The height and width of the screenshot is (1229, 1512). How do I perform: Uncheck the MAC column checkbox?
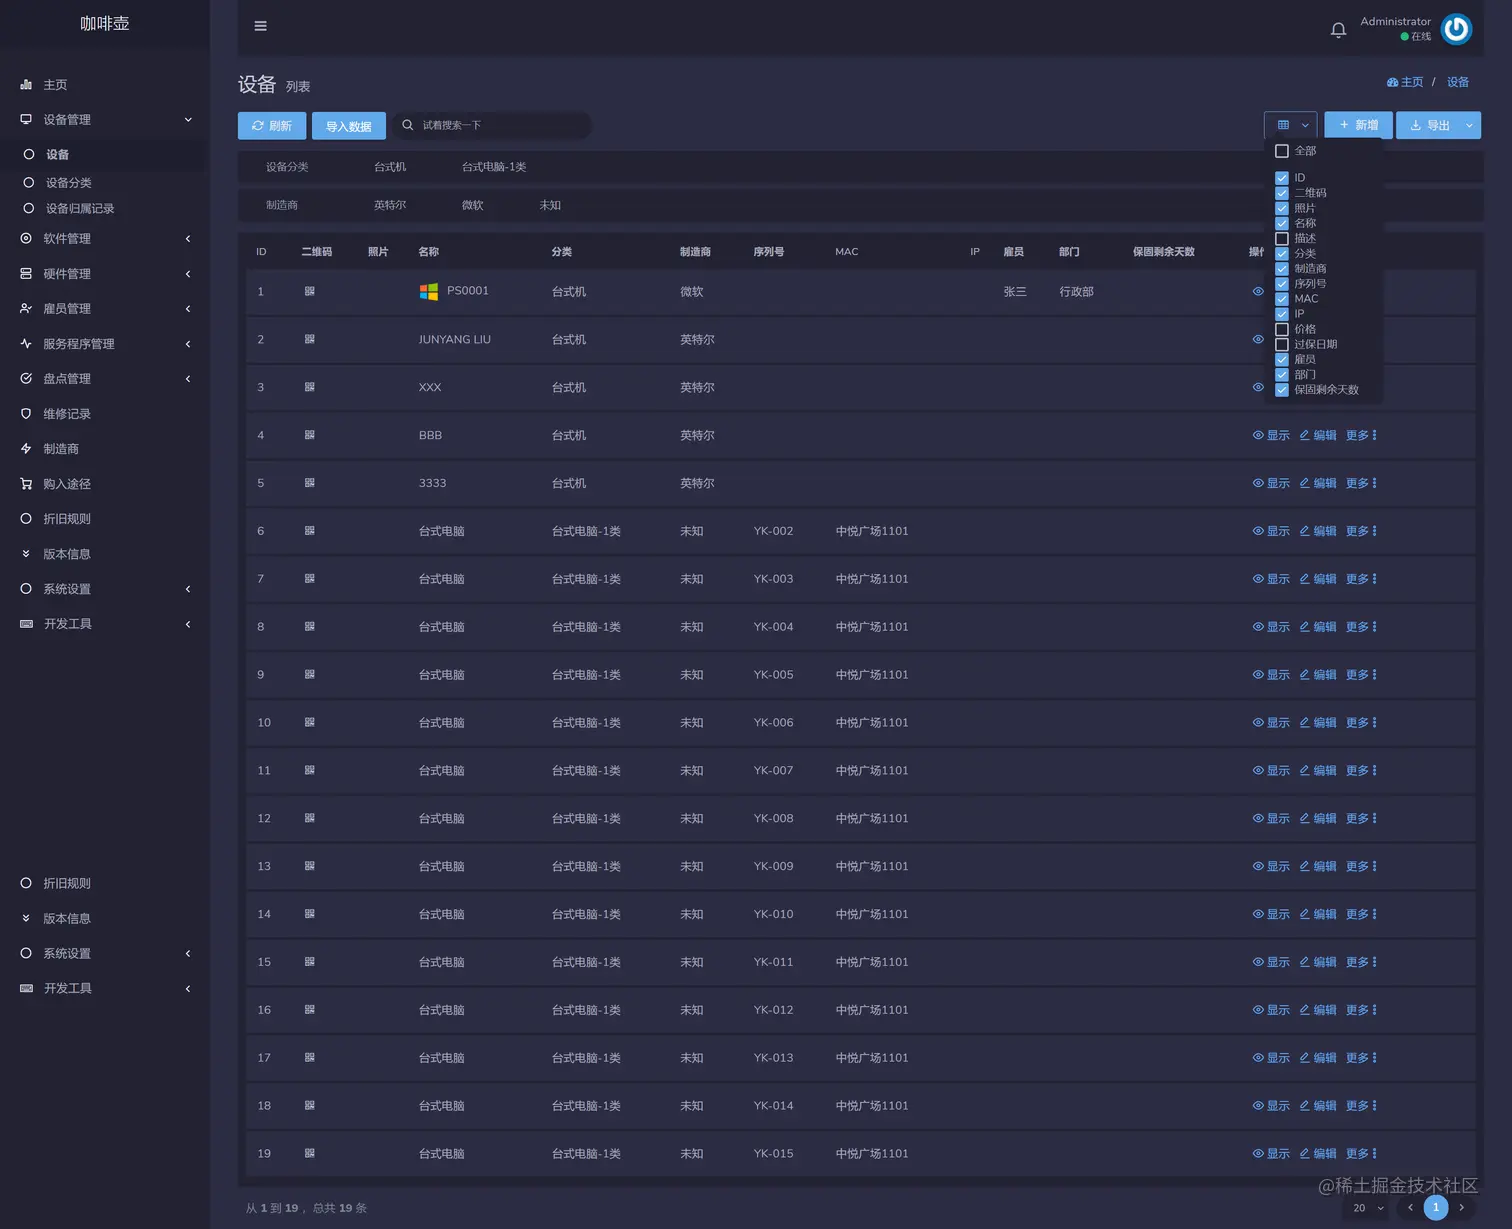click(1282, 299)
